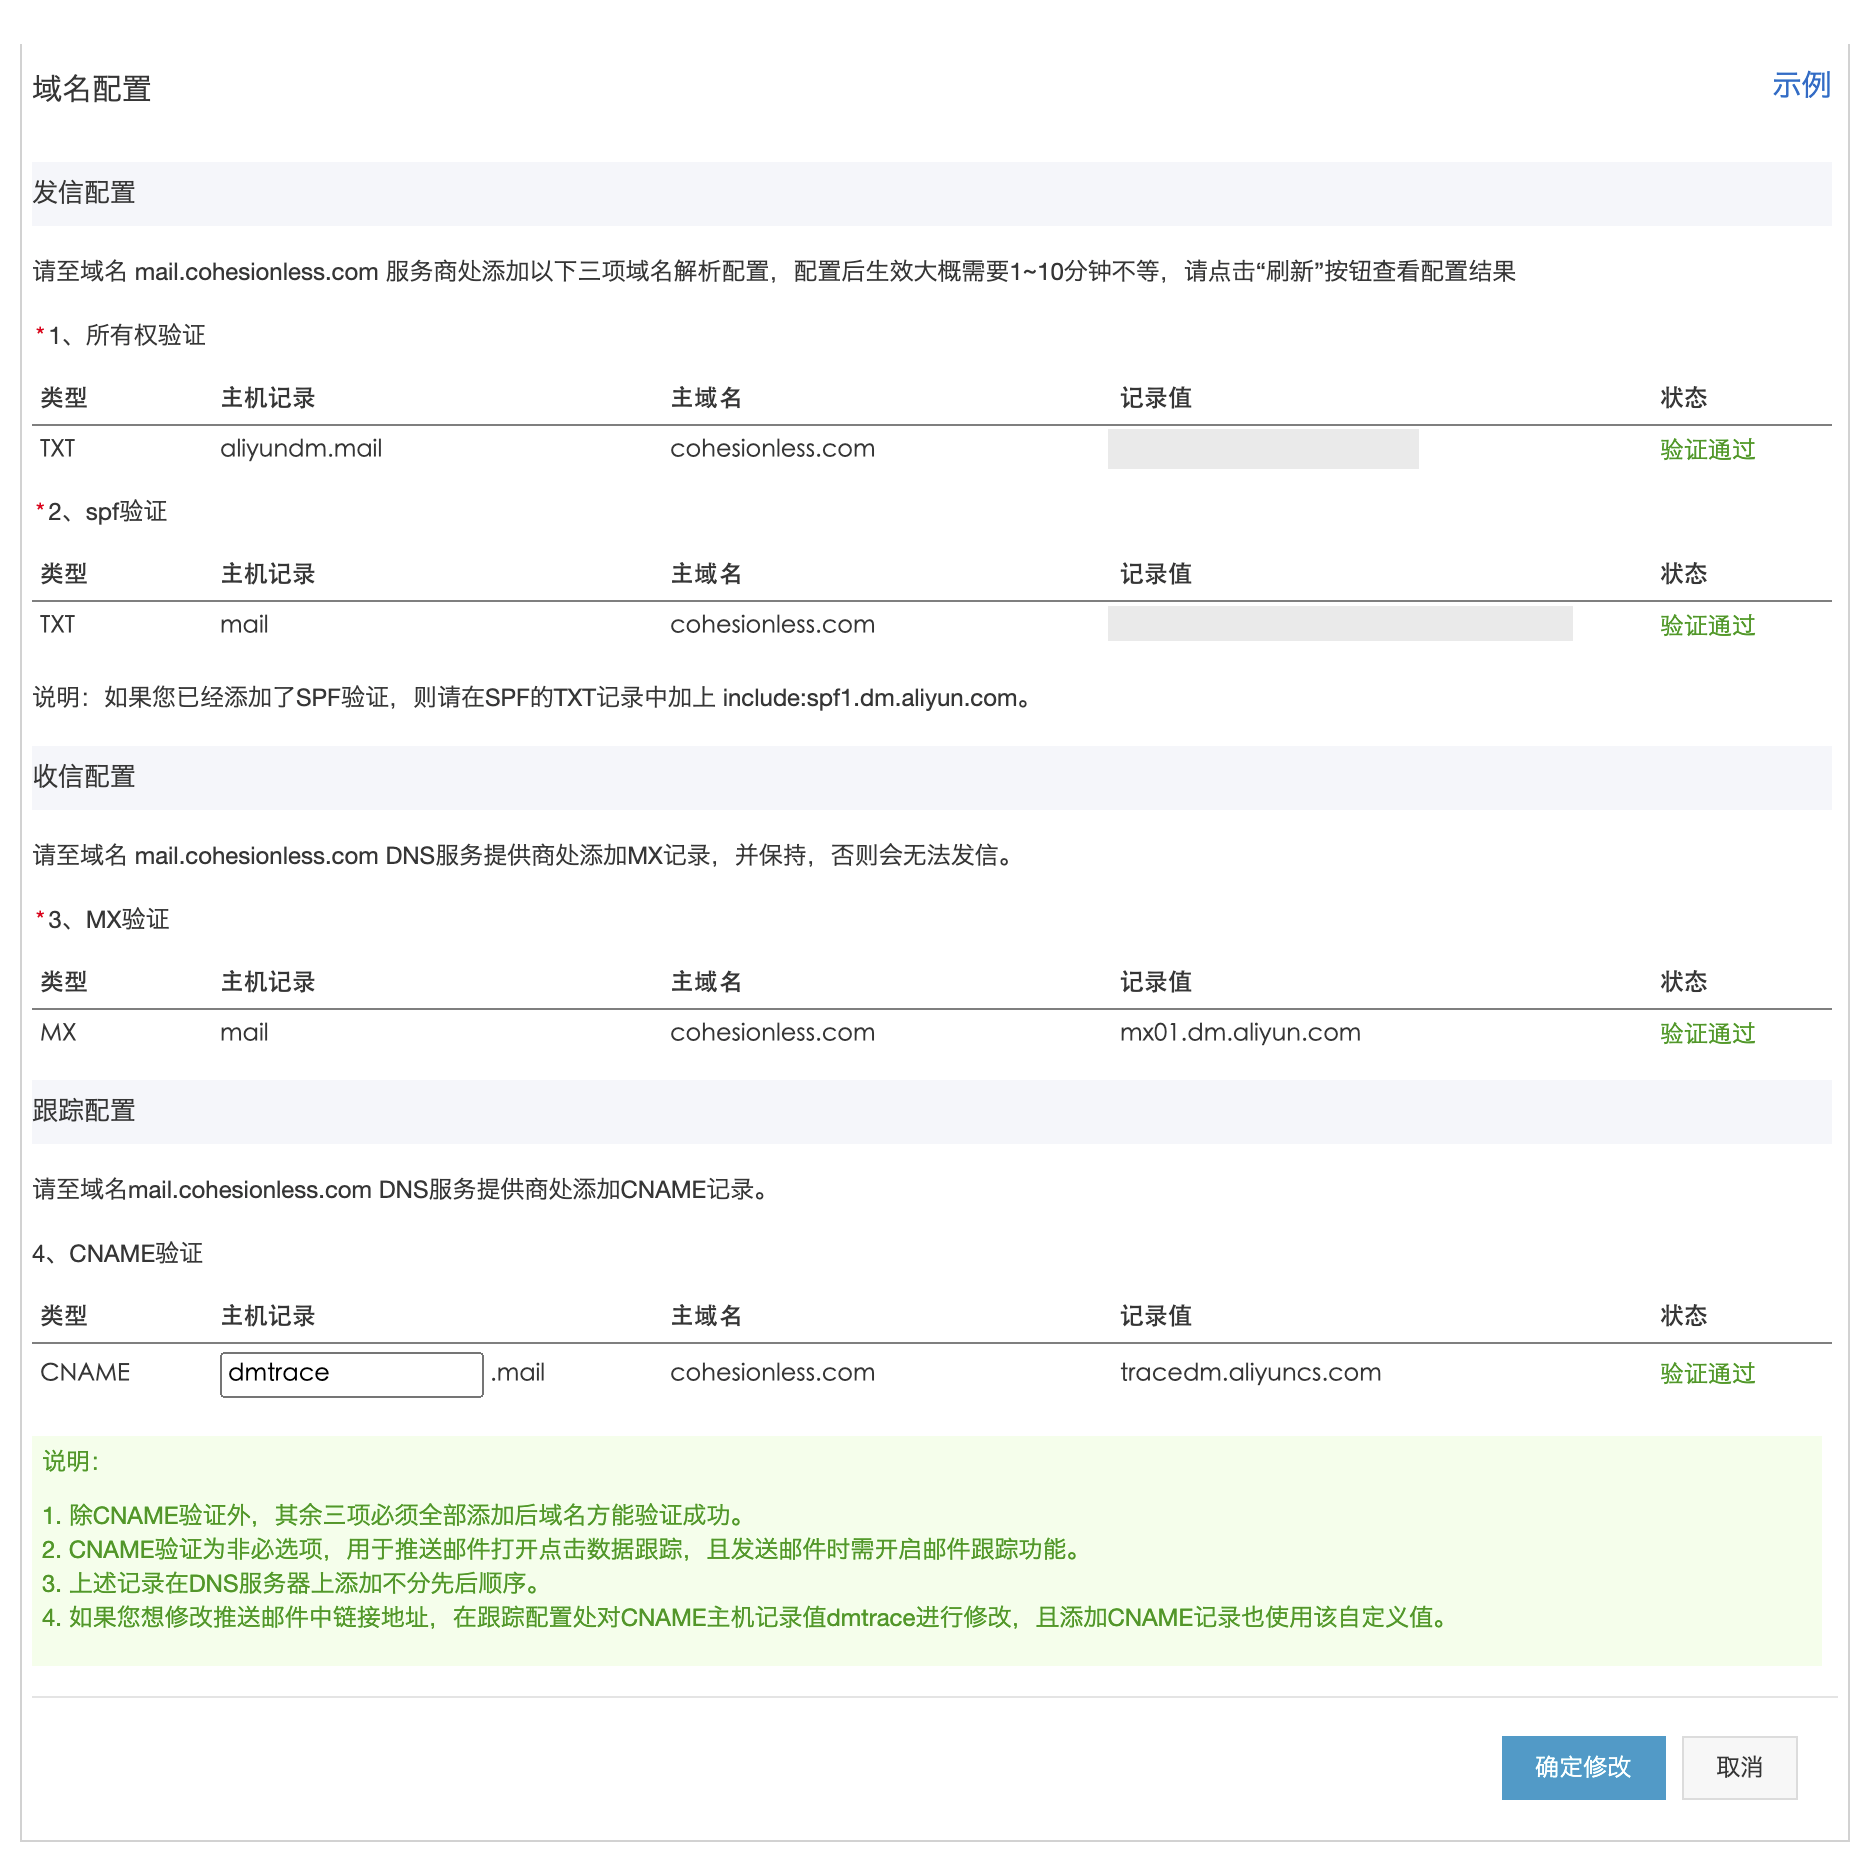Click 验证通过 status in the MX row
Viewport: 1870px width, 1870px height.
click(1707, 1034)
